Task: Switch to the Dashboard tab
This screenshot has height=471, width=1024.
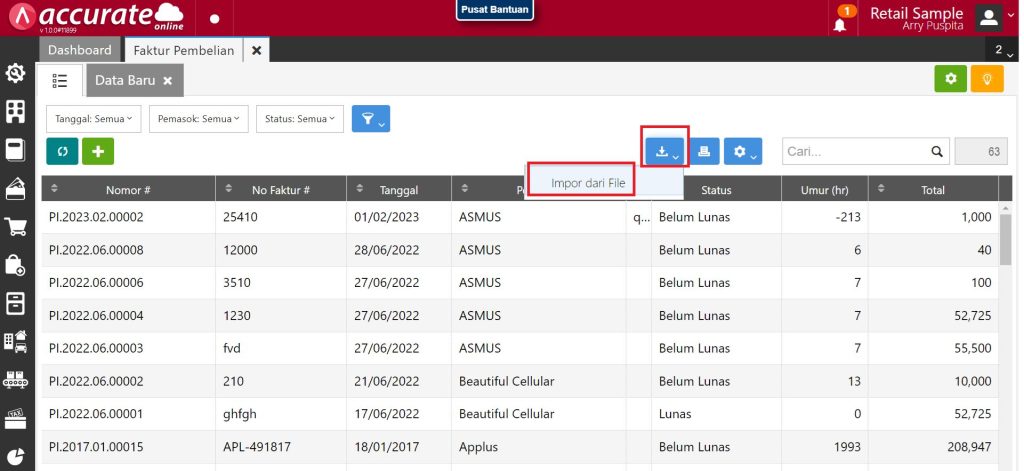Action: (80, 50)
